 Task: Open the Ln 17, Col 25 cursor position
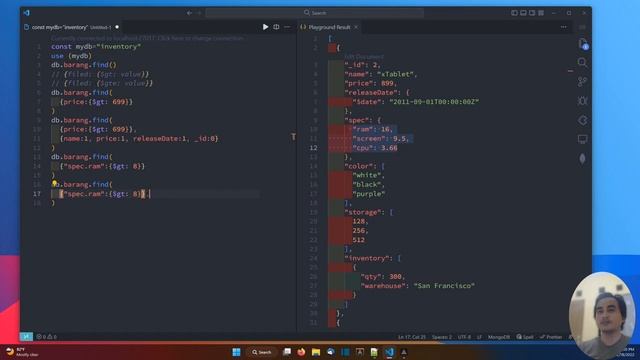pos(412,337)
